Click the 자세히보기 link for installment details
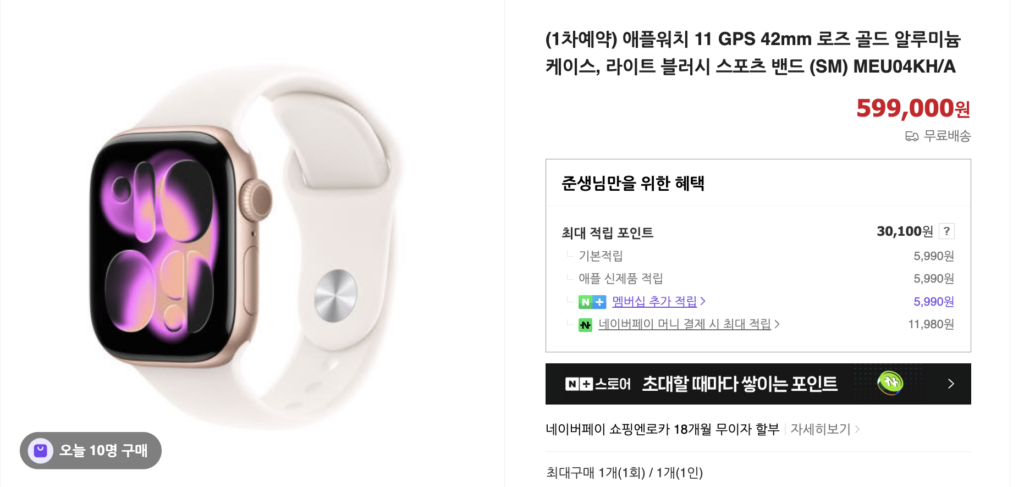The width and height of the screenshot is (1024, 487). tap(821, 430)
